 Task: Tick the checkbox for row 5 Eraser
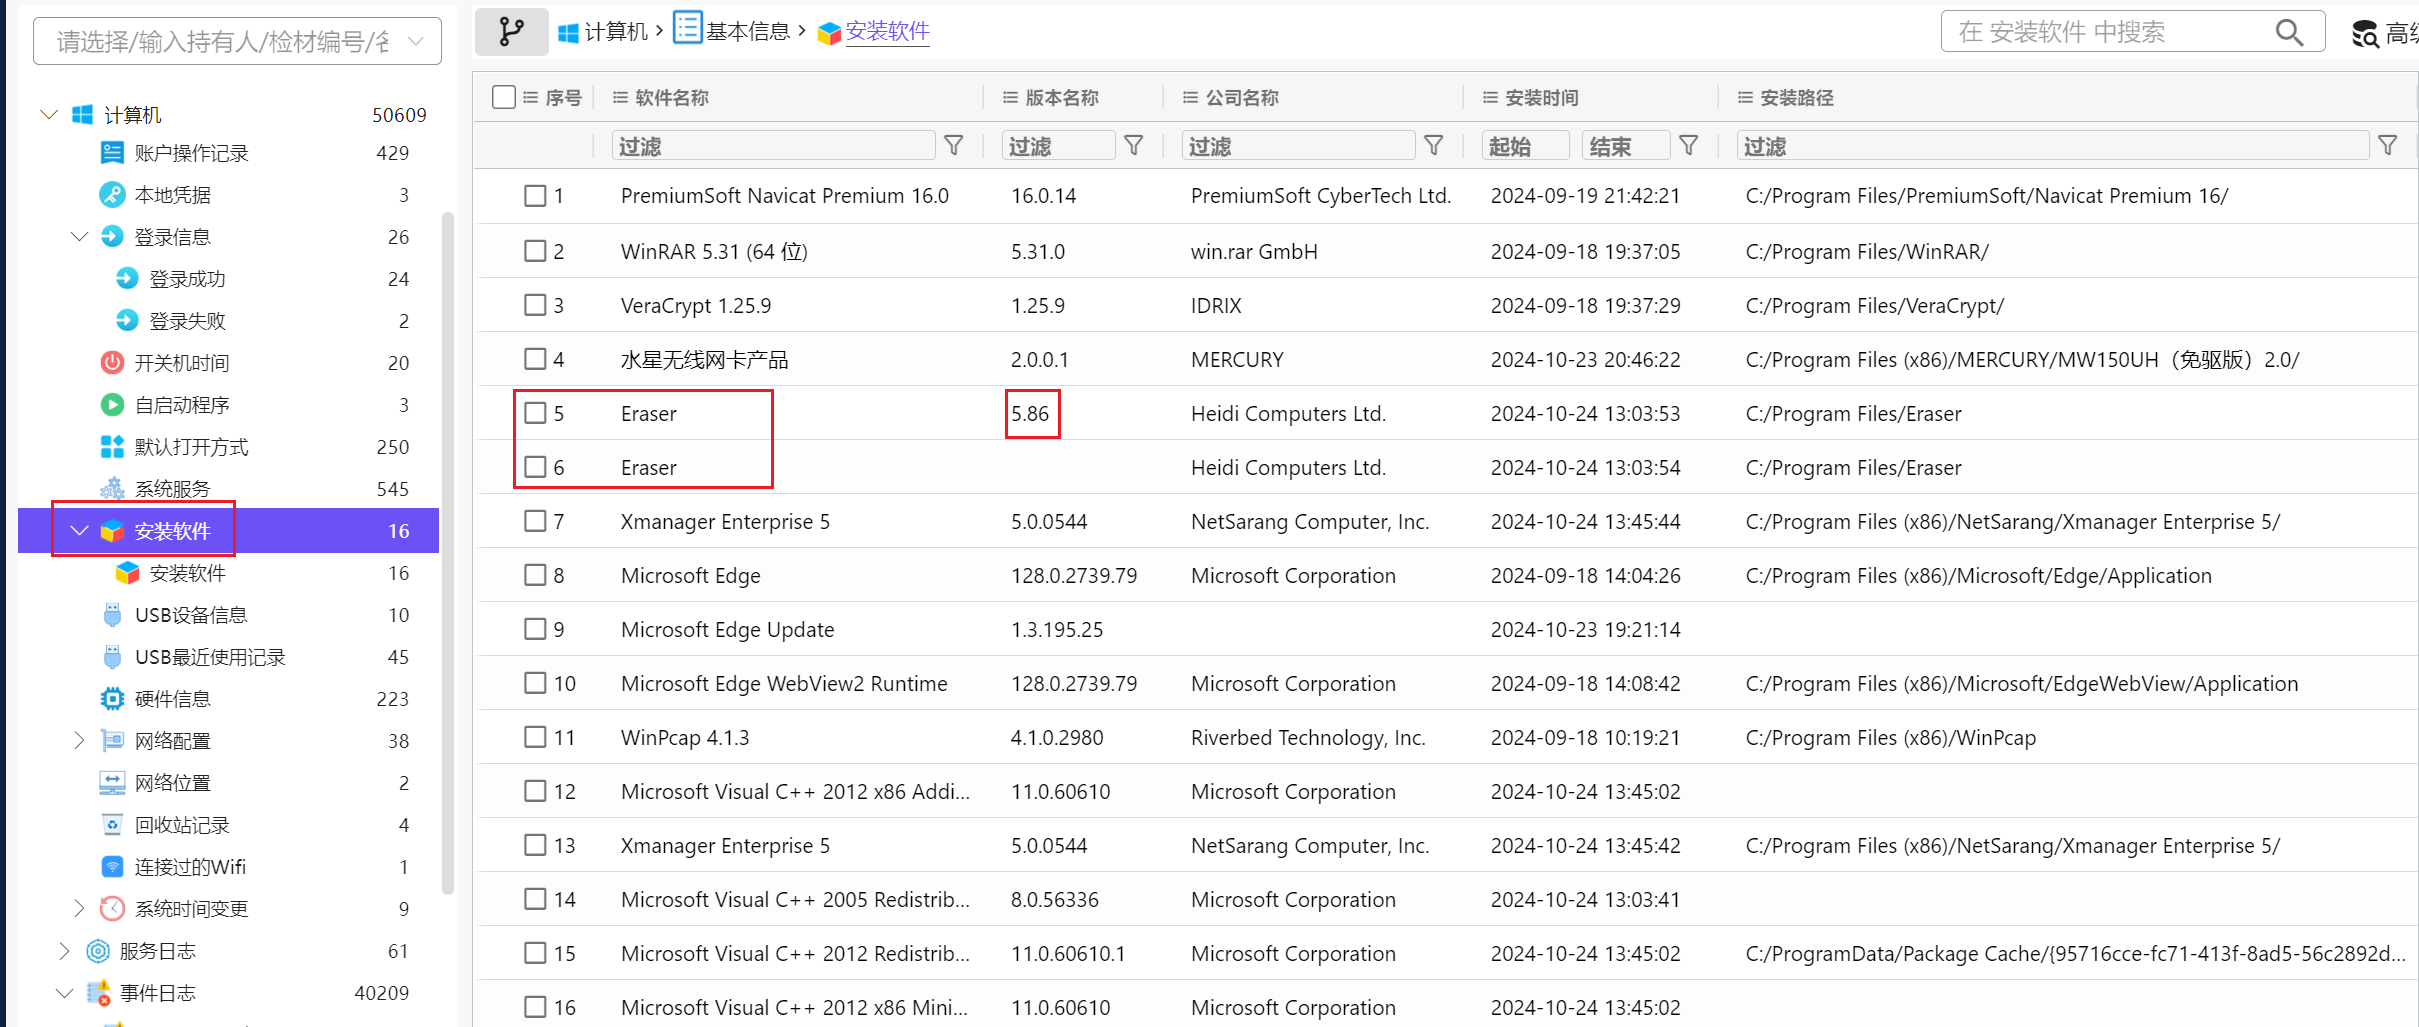(x=536, y=413)
